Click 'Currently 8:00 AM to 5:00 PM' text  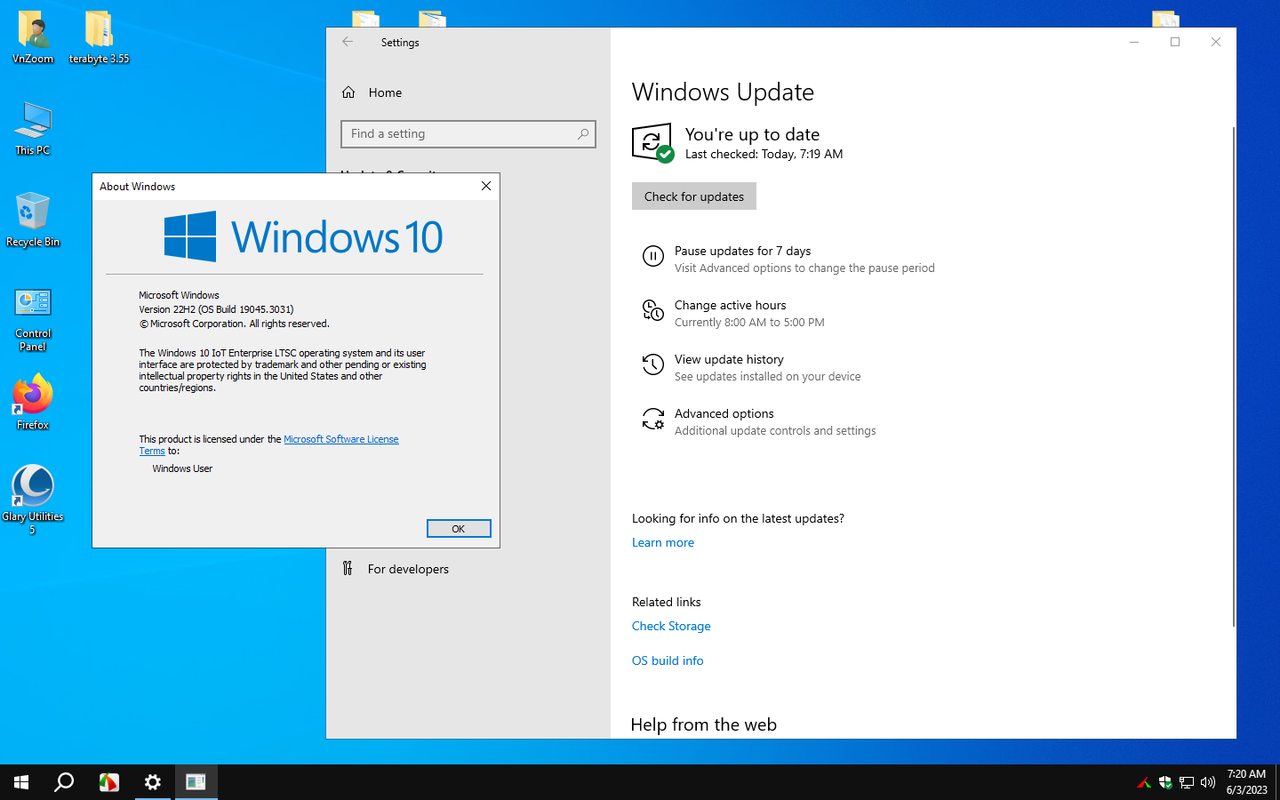[x=749, y=322]
